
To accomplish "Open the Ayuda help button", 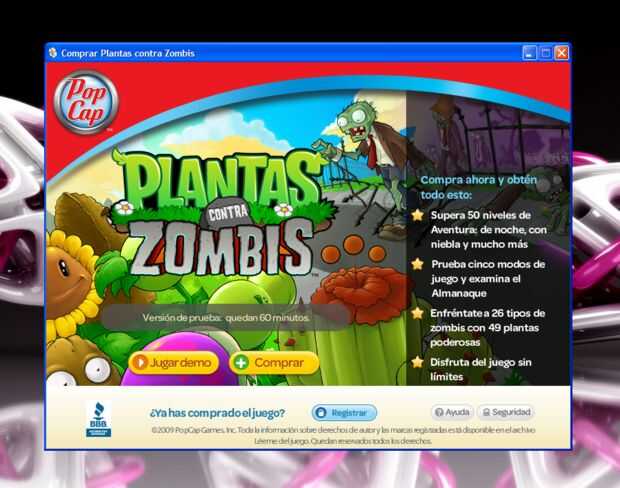I will pos(452,412).
